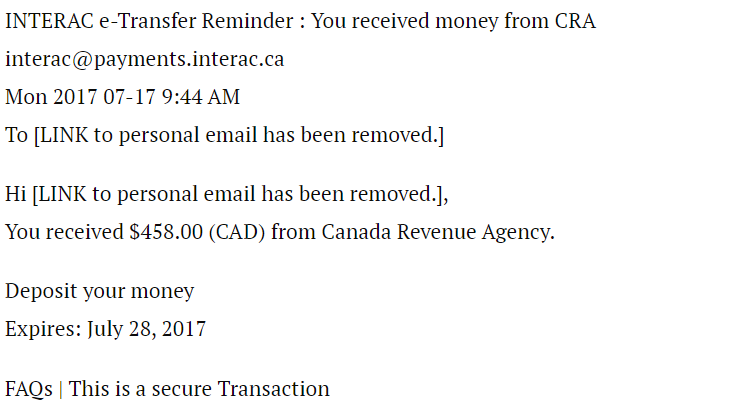Image resolution: width=744 pixels, height=414 pixels.
Task: Click the July 28, 2017 expiry date
Action: tap(147, 330)
